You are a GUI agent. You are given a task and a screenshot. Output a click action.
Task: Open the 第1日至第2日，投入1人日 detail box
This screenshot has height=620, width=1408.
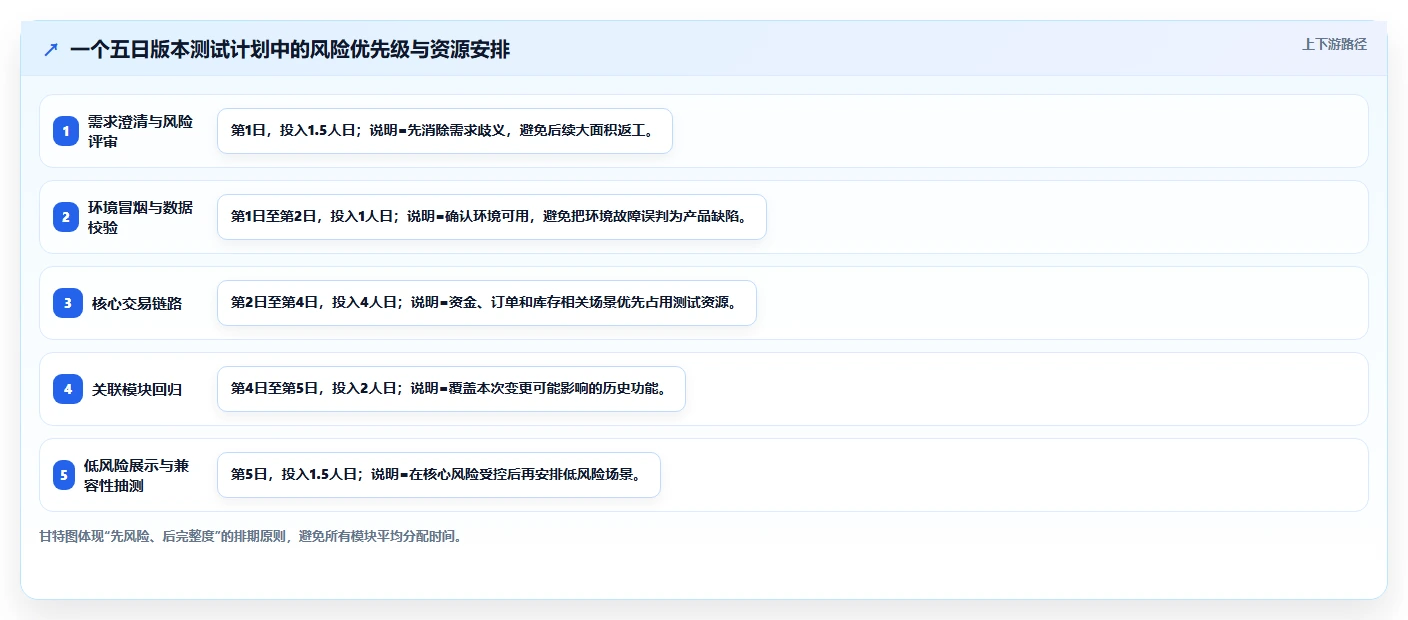coord(492,217)
